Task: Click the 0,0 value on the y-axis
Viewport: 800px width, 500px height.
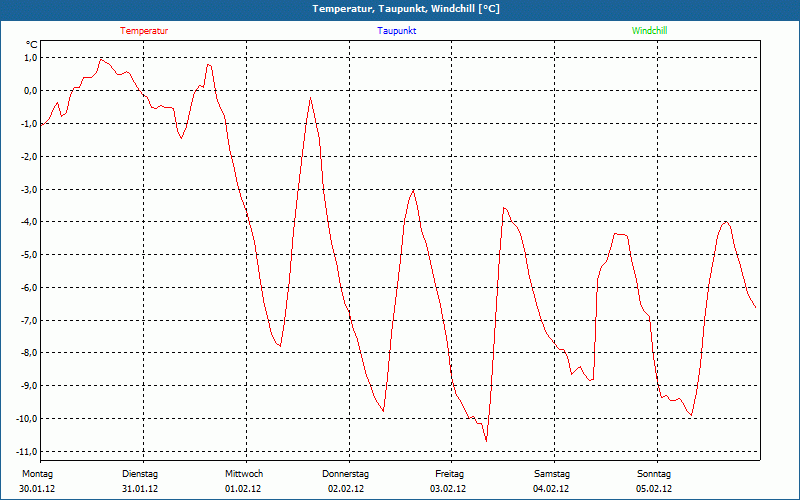Action: 30,91
